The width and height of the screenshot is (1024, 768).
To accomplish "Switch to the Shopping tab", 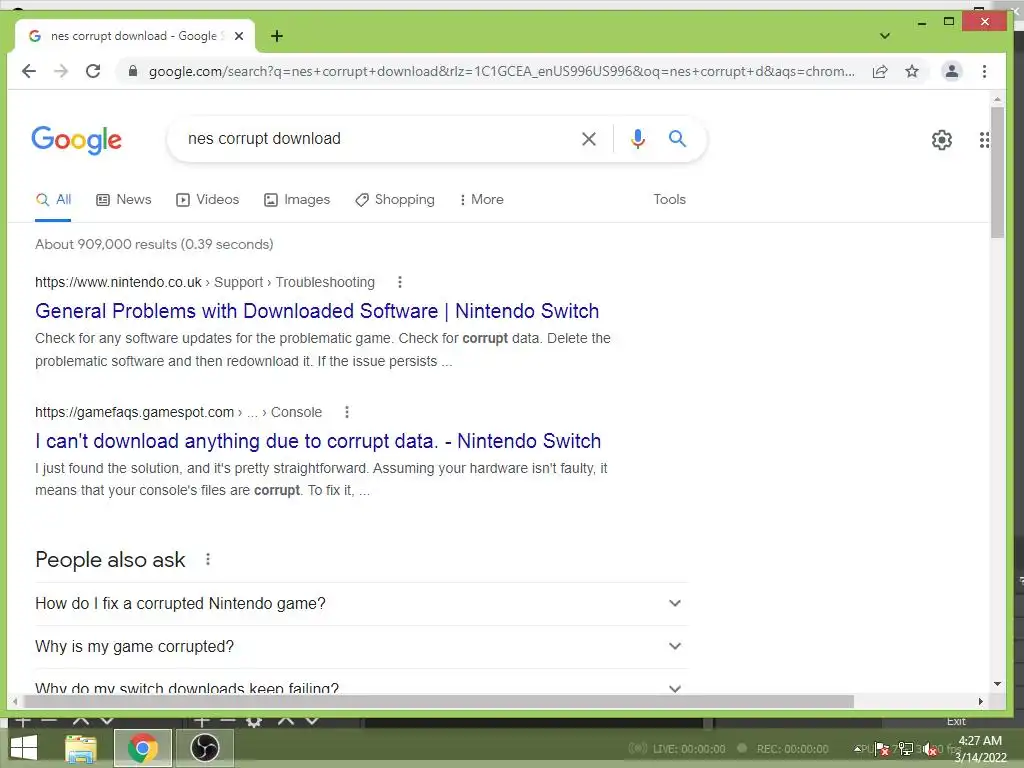I will (394, 200).
